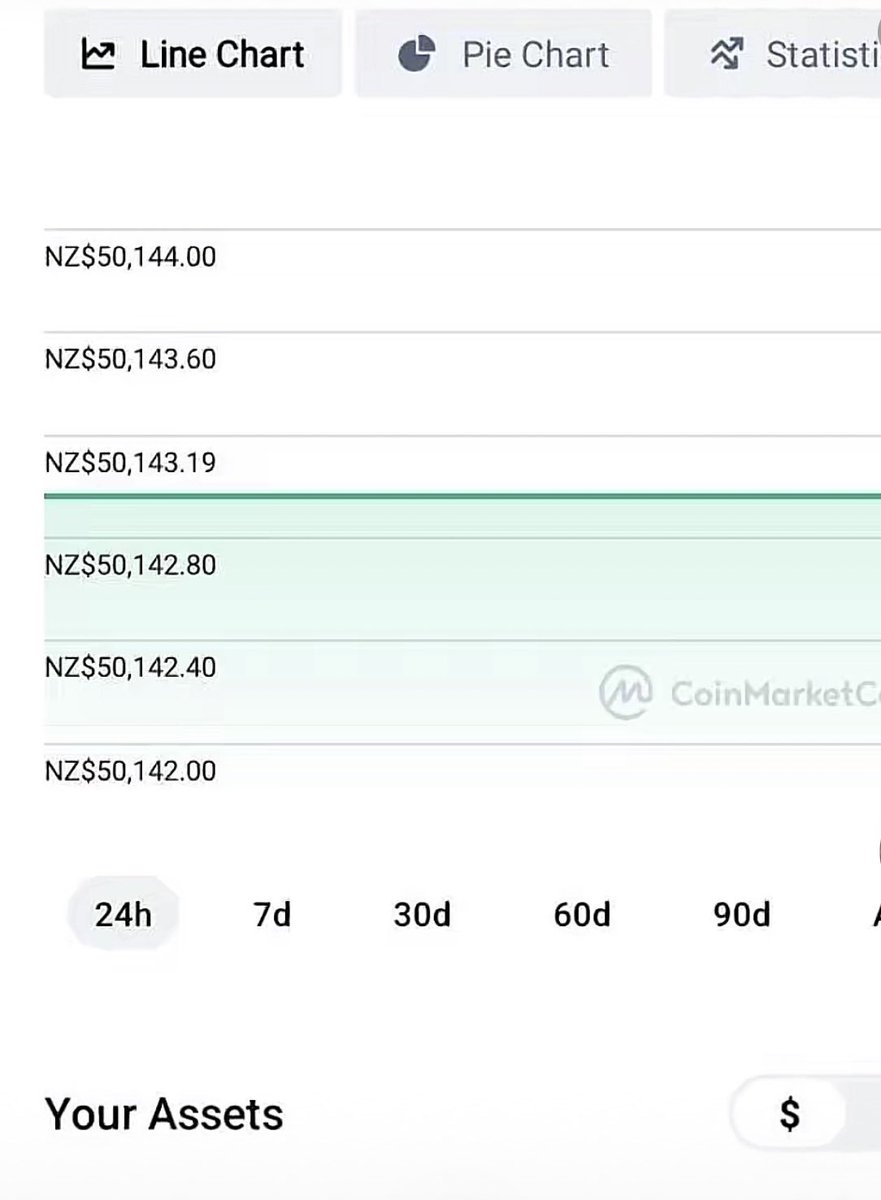Set chart period to 60d
The height and width of the screenshot is (1200, 881).
point(582,914)
